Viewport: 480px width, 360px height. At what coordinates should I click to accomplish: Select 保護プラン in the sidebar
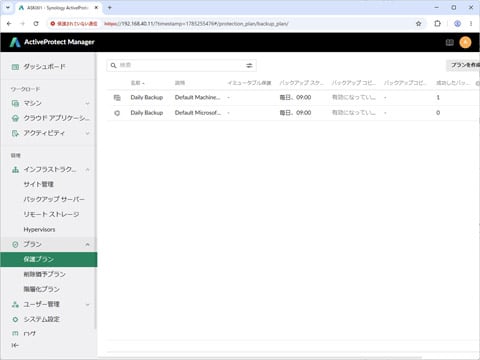(49, 260)
